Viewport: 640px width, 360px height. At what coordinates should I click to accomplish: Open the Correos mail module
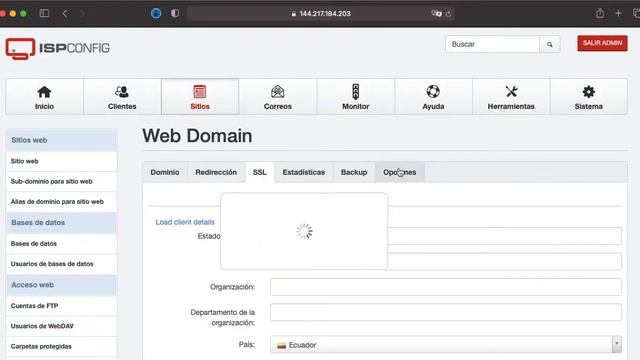(x=278, y=97)
